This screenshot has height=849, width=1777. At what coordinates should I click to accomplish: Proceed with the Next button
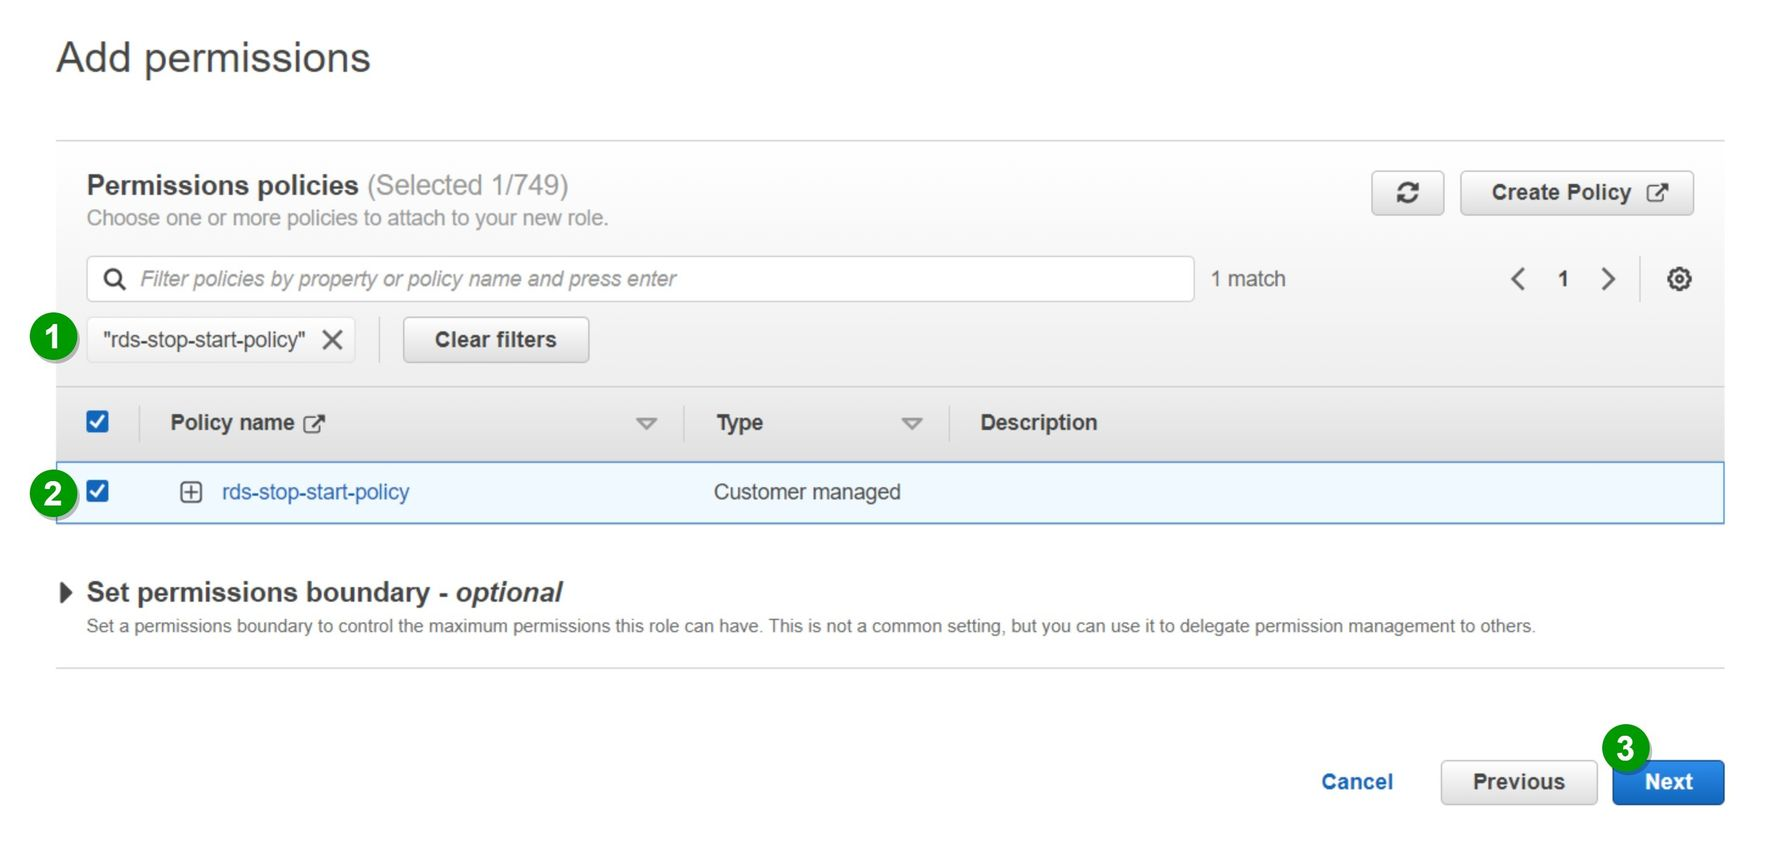(1667, 783)
